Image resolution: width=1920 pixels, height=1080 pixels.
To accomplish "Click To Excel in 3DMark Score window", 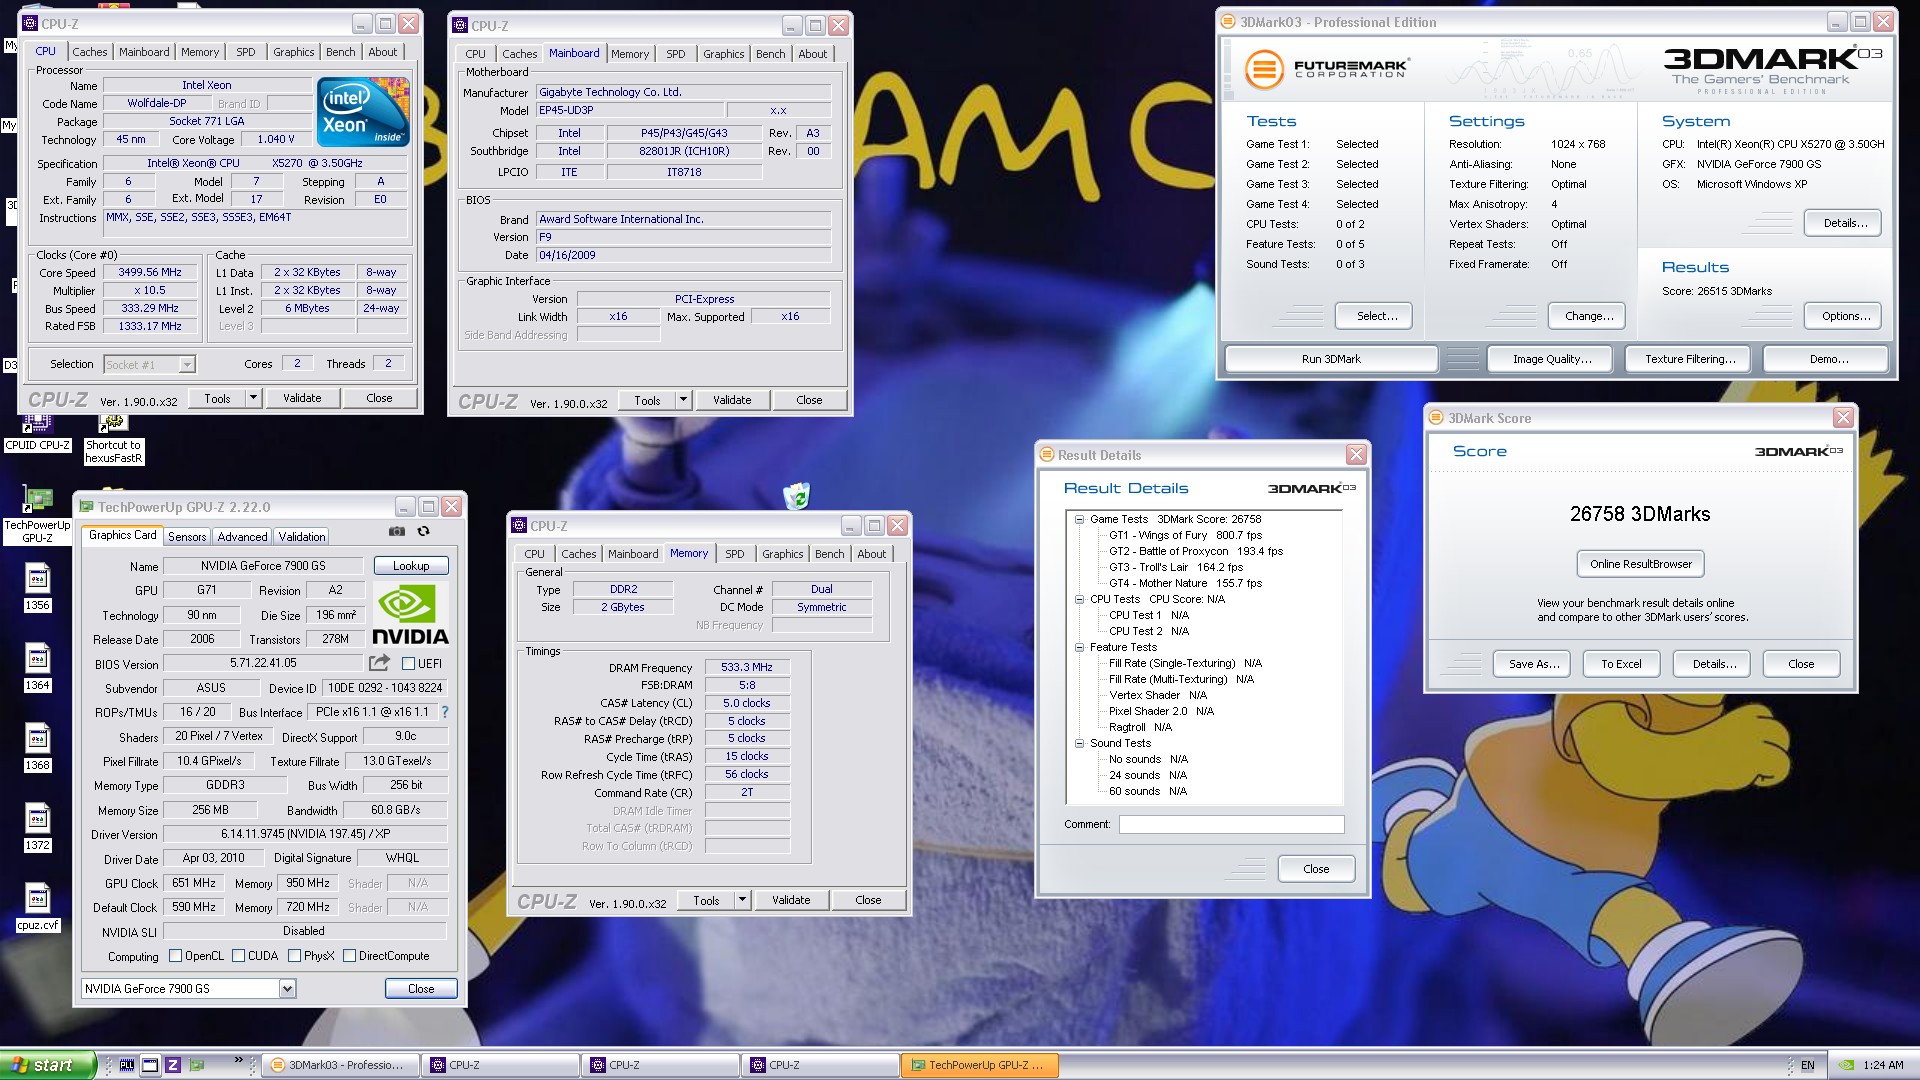I will point(1621,664).
